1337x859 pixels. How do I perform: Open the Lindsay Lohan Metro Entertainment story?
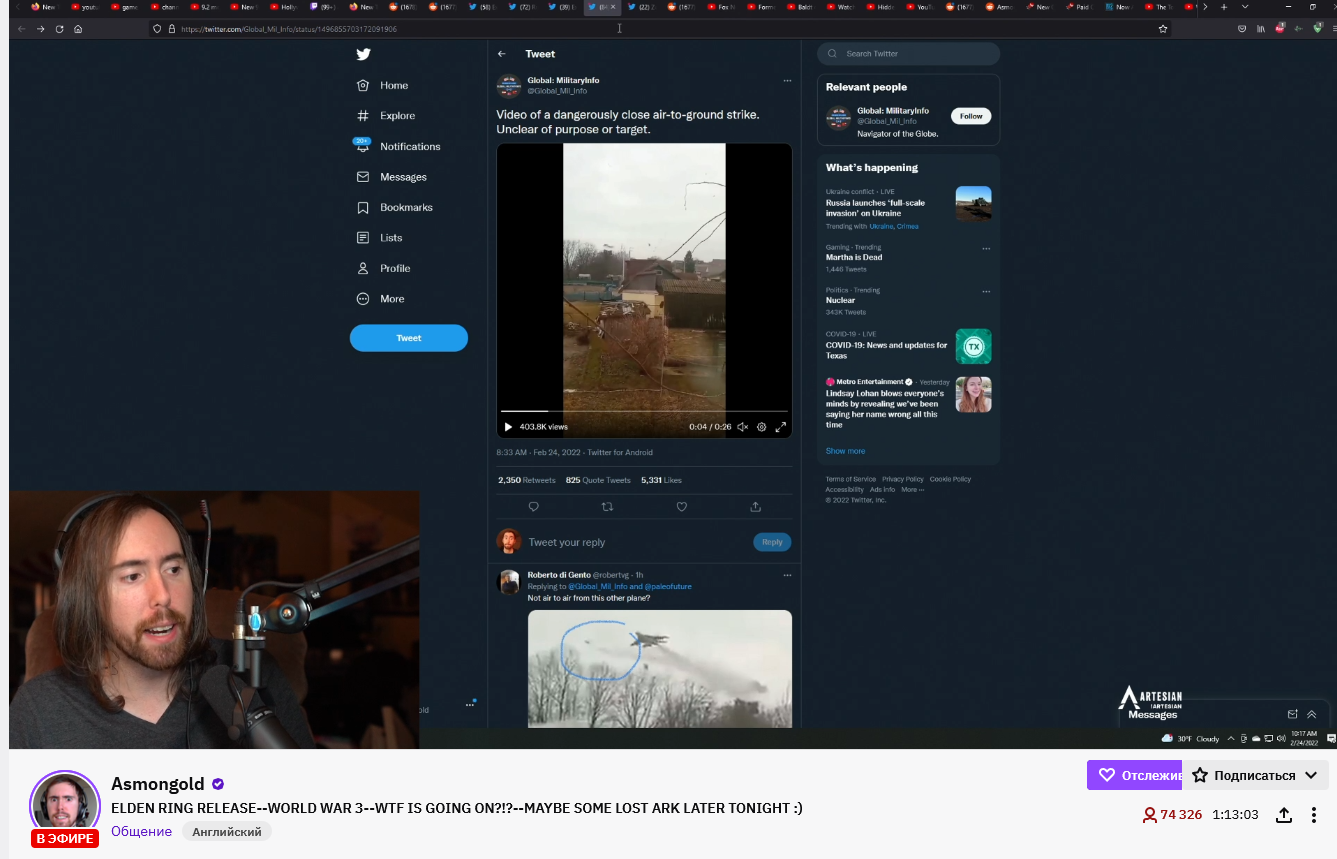coord(908,402)
